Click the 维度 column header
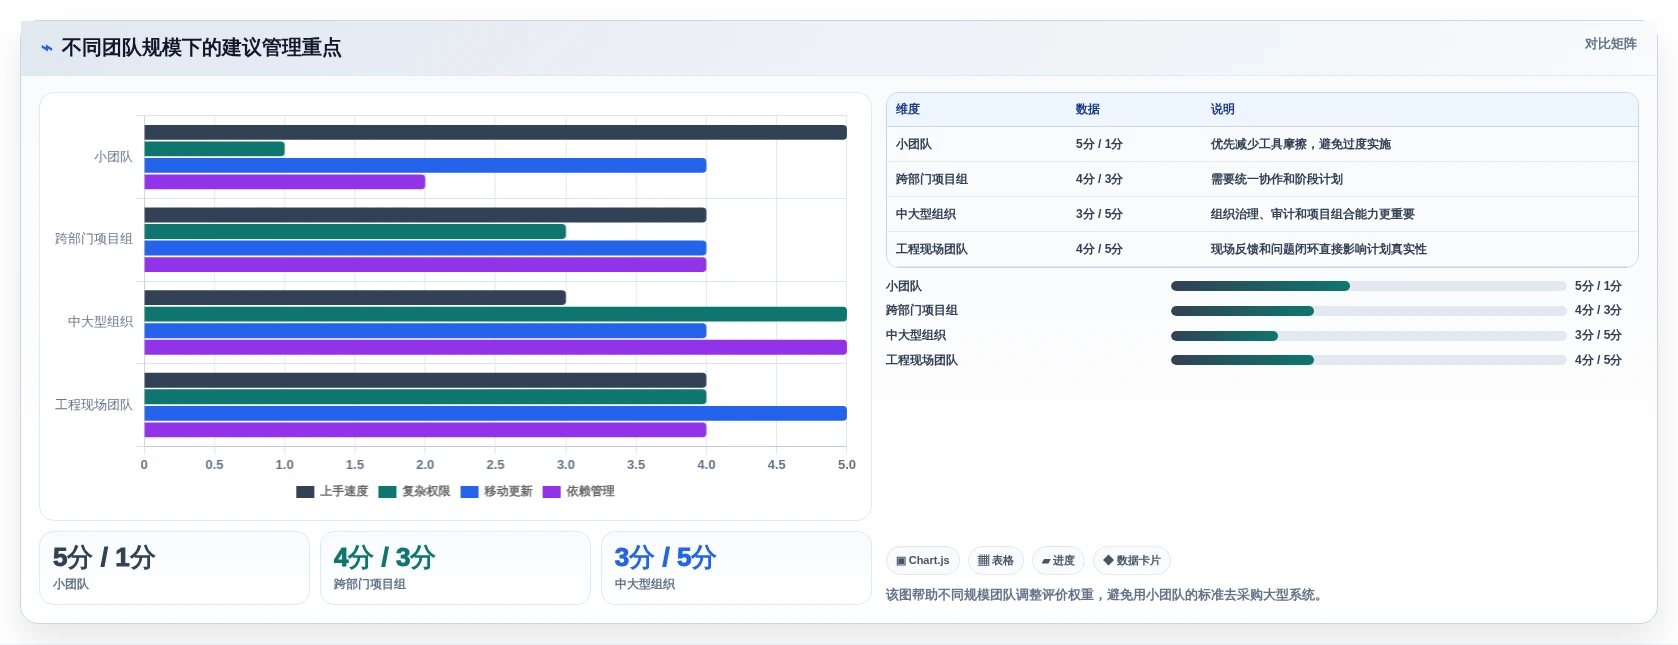The height and width of the screenshot is (645, 1678). pos(908,109)
